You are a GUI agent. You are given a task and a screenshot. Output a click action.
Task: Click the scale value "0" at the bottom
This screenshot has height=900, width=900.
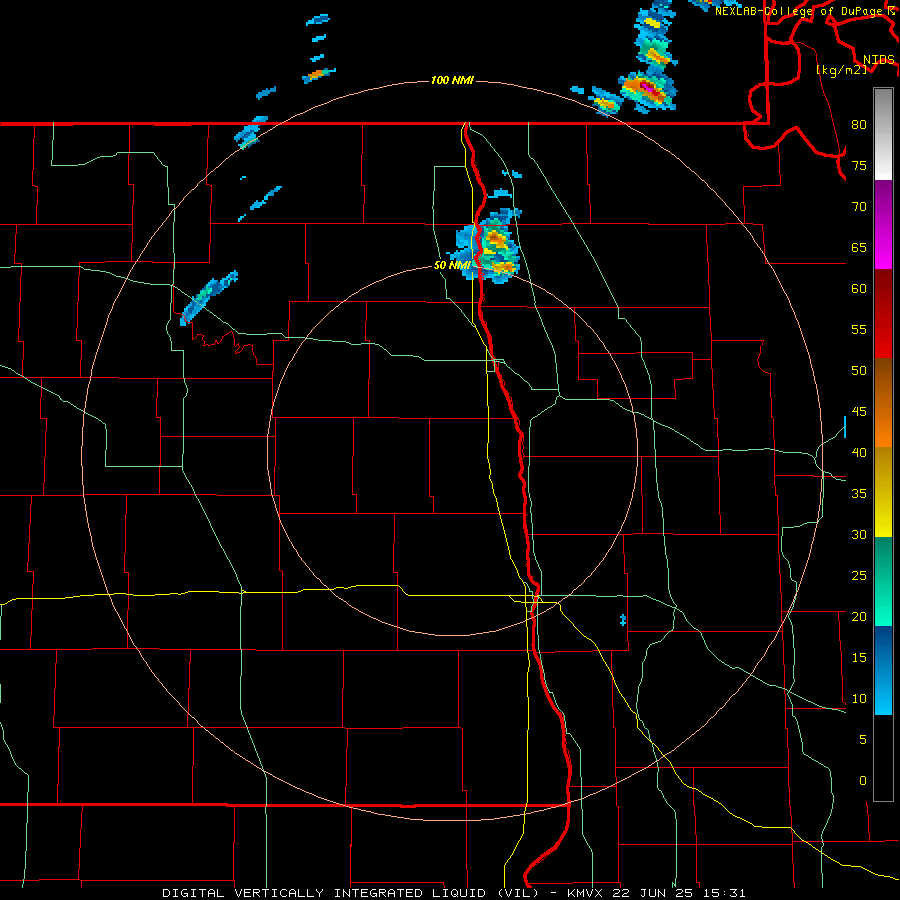pyautogui.click(x=863, y=781)
